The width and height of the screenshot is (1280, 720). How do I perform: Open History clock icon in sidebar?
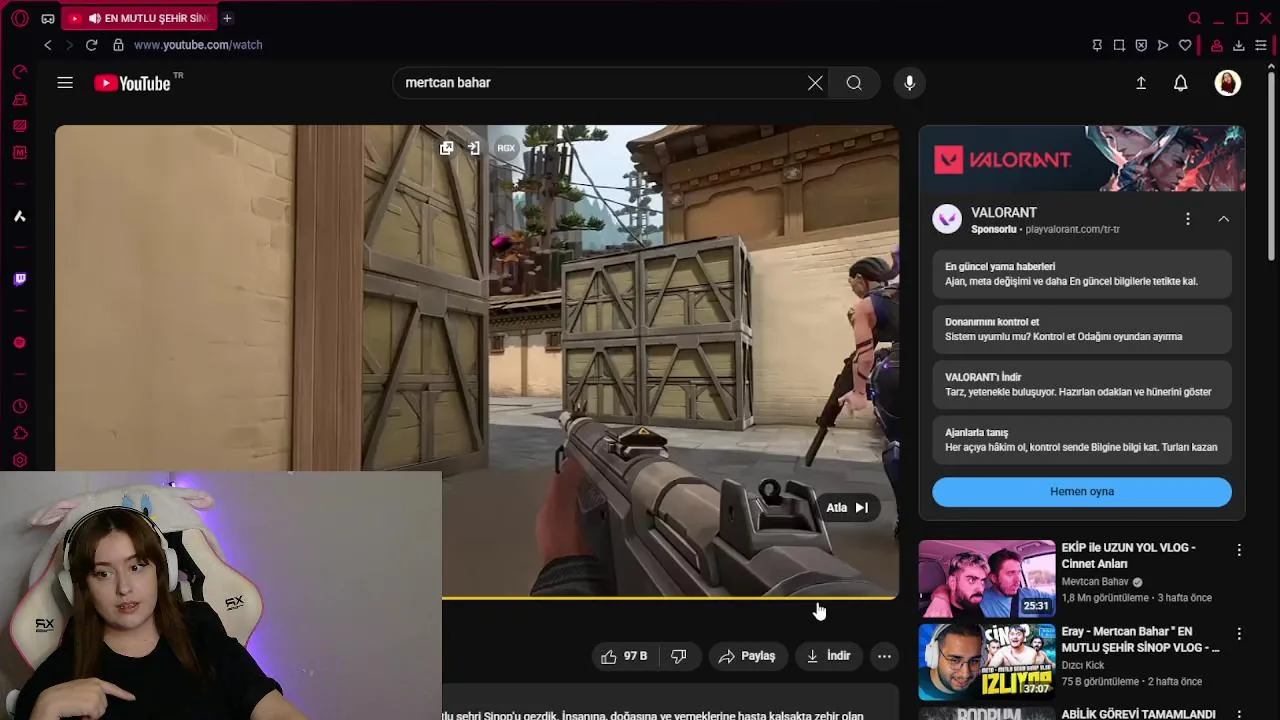(19, 407)
